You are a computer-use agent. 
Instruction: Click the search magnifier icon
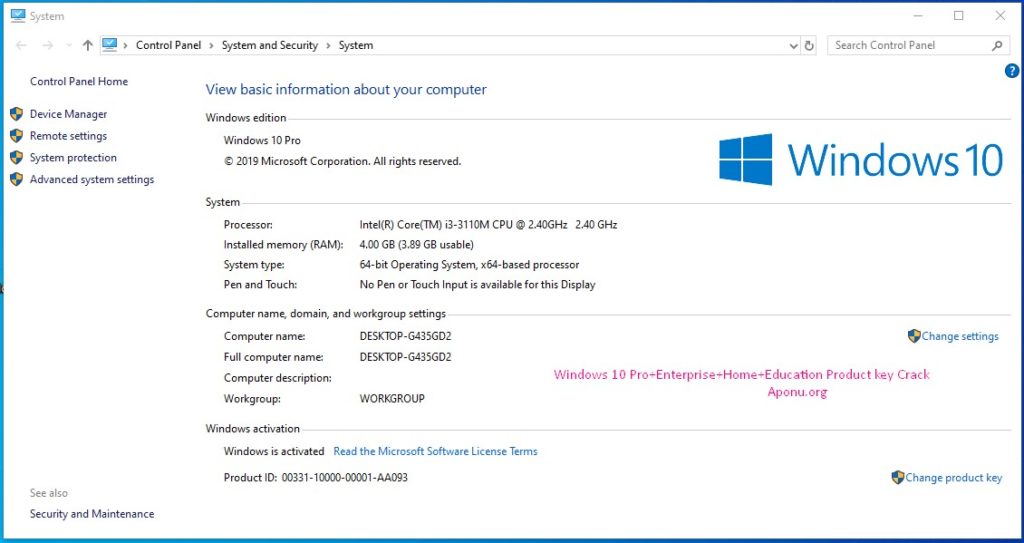tap(997, 46)
